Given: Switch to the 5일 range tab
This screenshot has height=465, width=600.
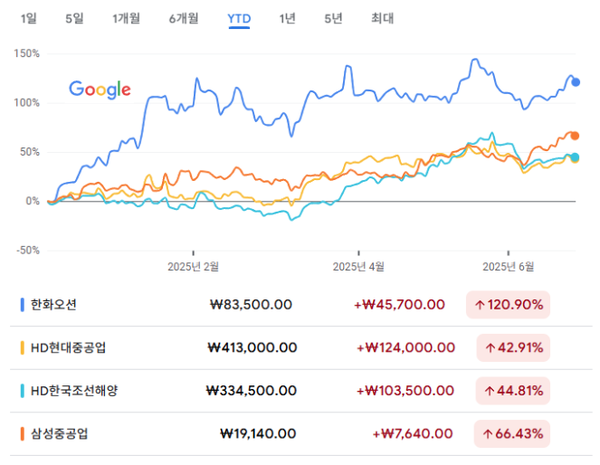Looking at the screenshot, I should pyautogui.click(x=74, y=18).
